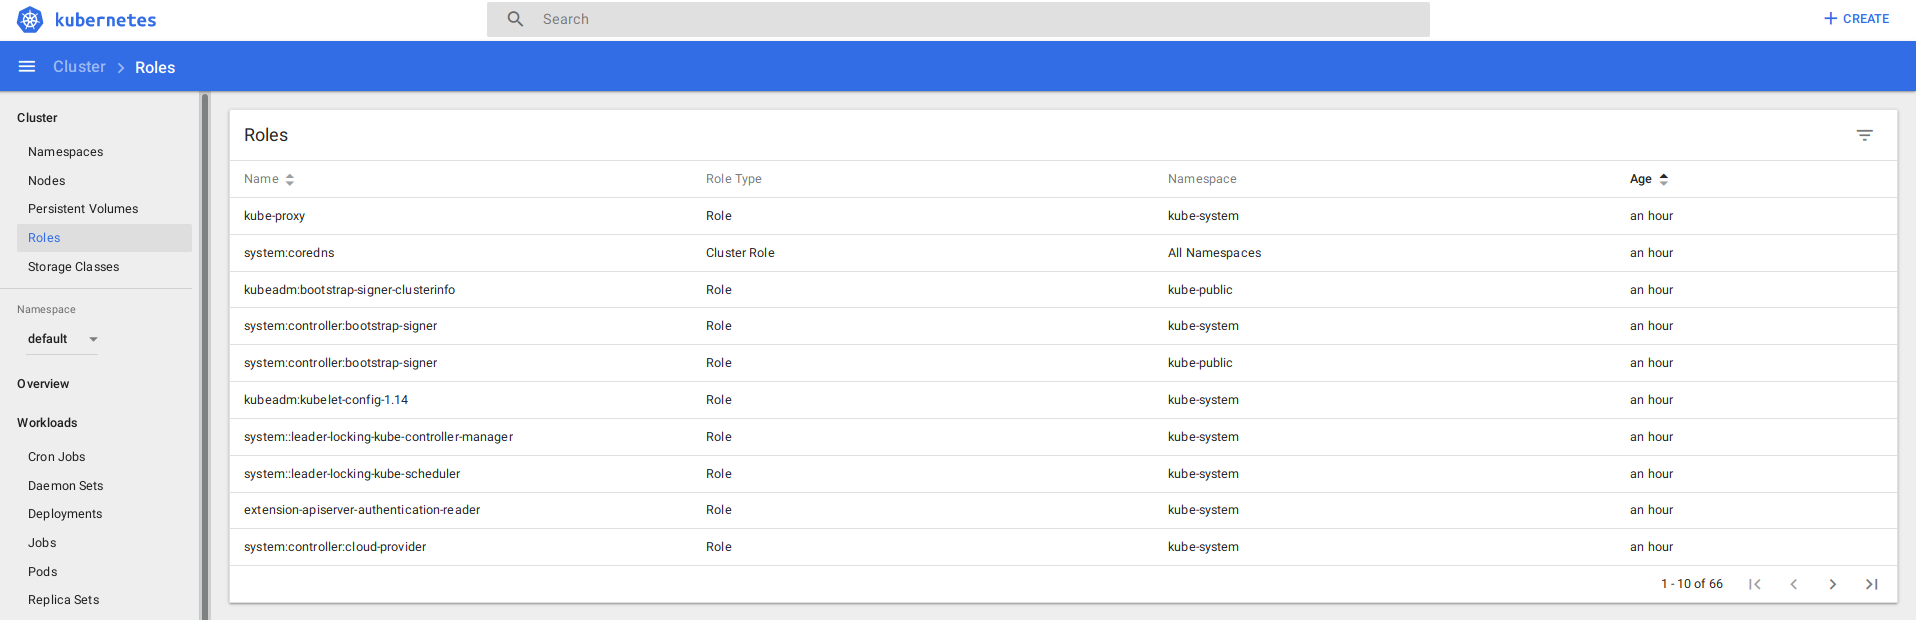Open the system:coredns cluster role

(x=289, y=253)
